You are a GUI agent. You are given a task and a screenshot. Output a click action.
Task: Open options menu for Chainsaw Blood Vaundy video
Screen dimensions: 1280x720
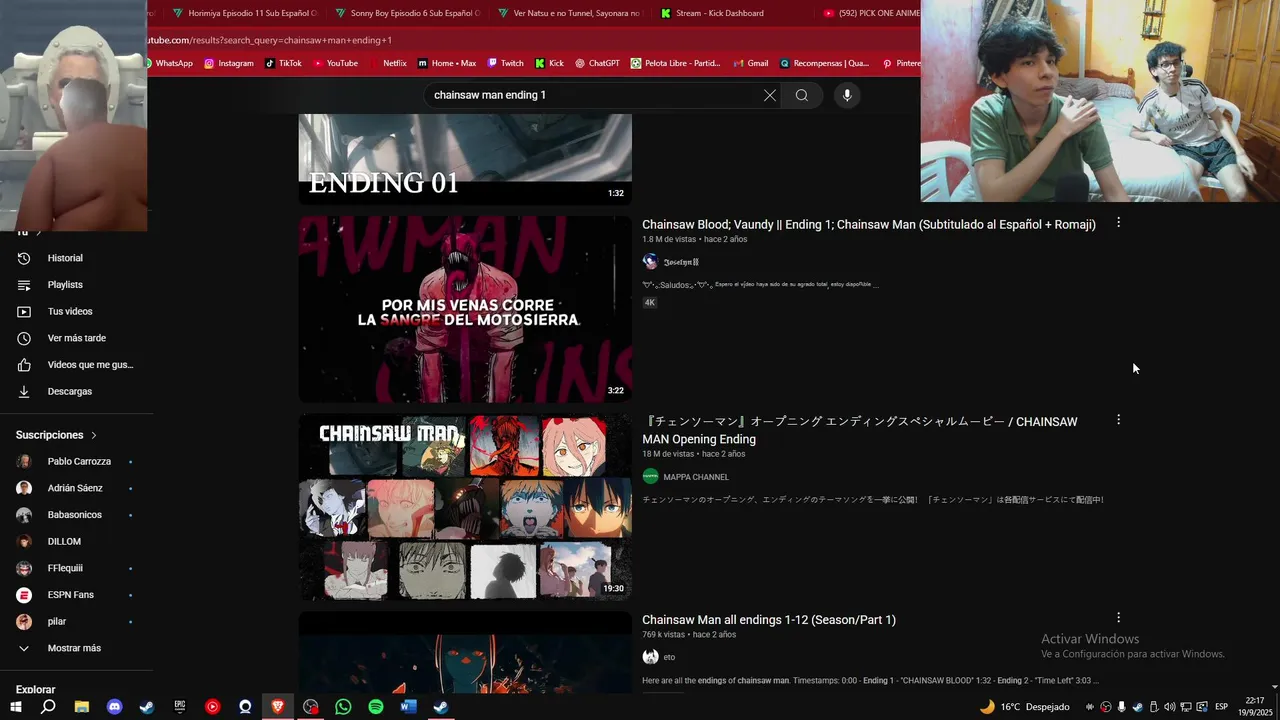pyautogui.click(x=1118, y=223)
